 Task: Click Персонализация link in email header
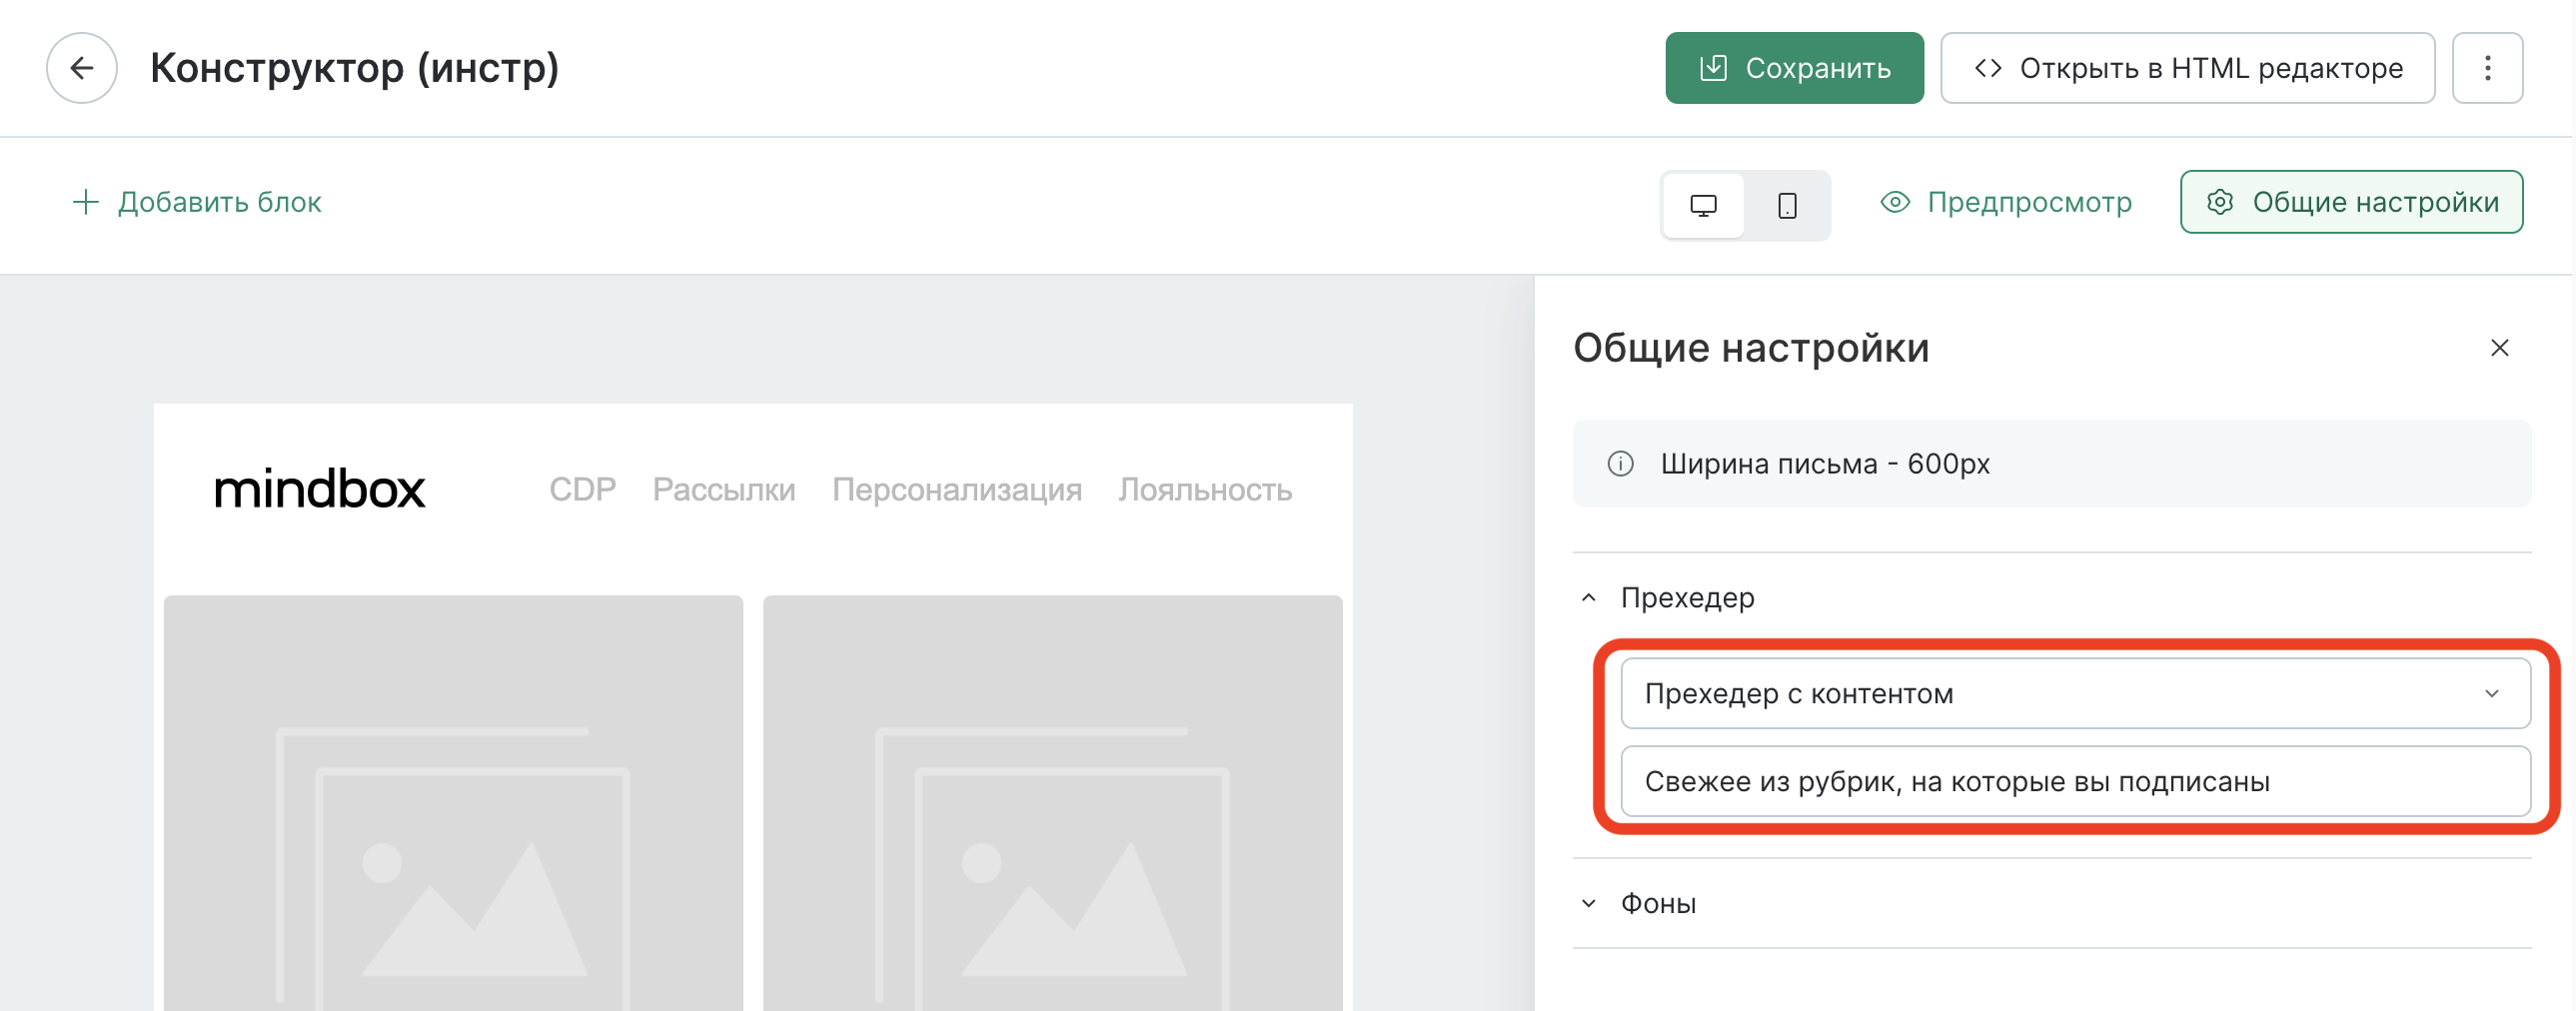coord(956,490)
